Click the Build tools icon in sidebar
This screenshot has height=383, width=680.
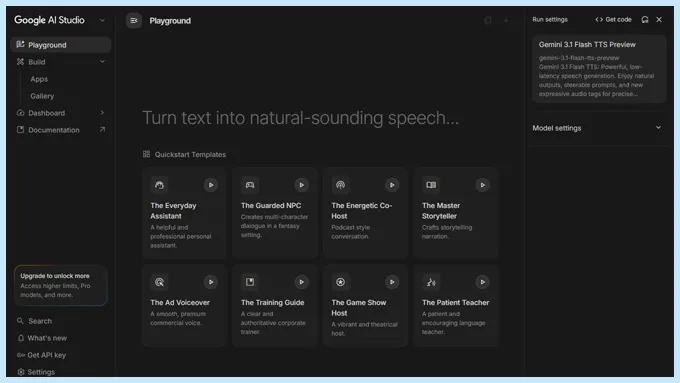click(x=20, y=62)
